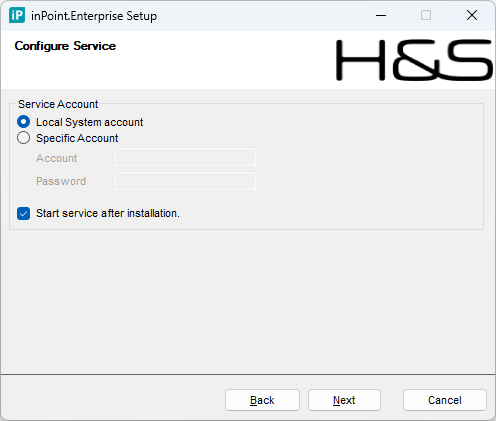Click the iP application icon in title bar
This screenshot has width=496, height=421.
pos(17,15)
